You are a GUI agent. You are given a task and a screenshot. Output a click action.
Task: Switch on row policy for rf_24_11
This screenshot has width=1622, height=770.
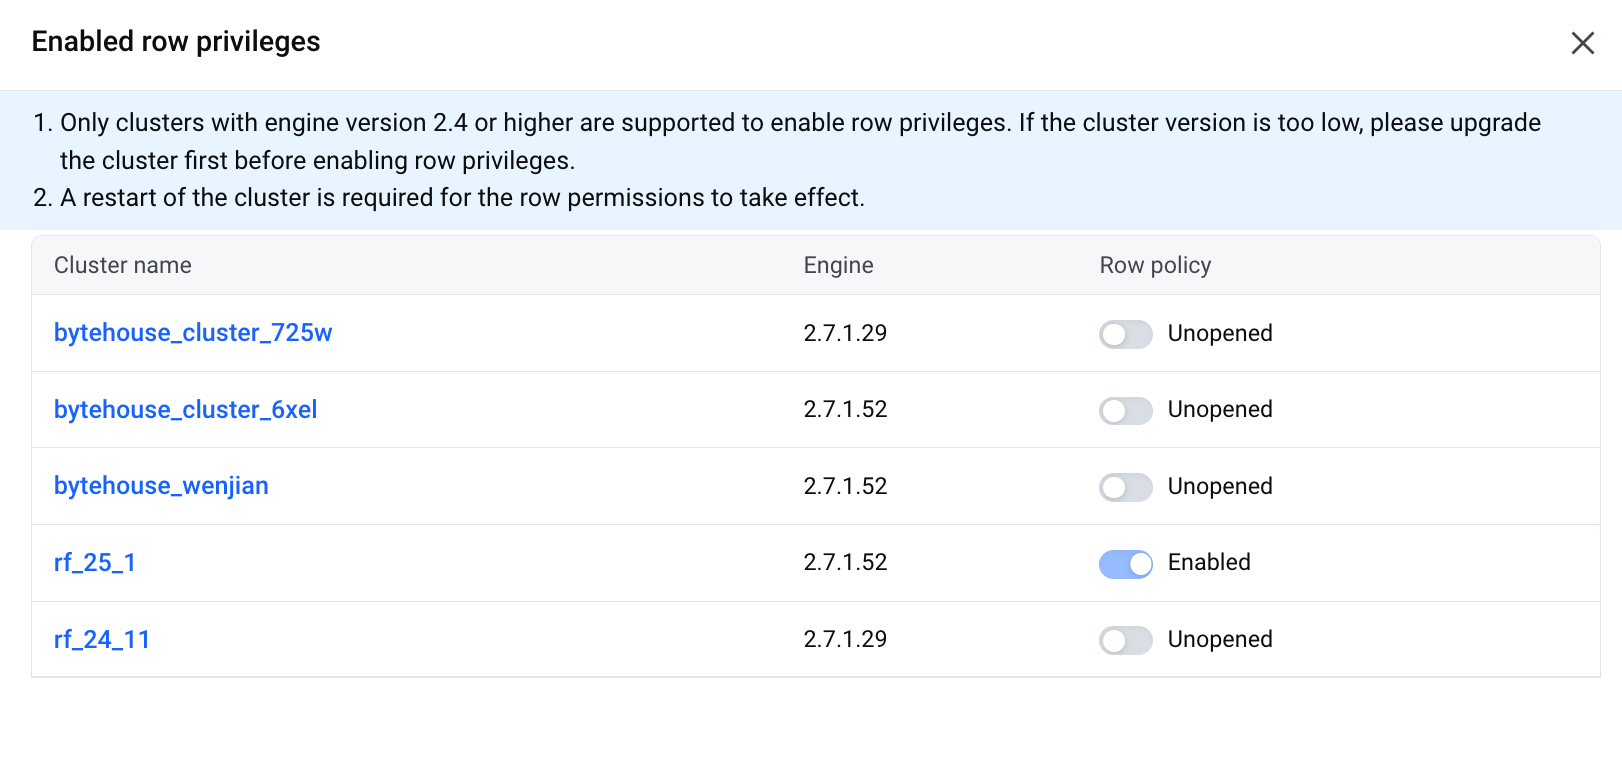pyautogui.click(x=1126, y=640)
